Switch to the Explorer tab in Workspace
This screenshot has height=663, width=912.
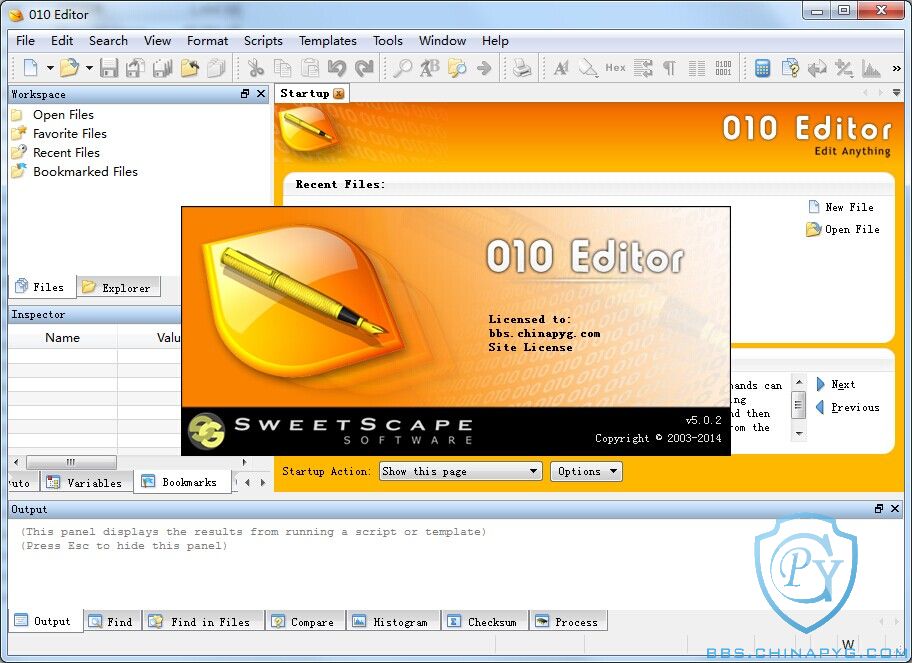[x=118, y=287]
